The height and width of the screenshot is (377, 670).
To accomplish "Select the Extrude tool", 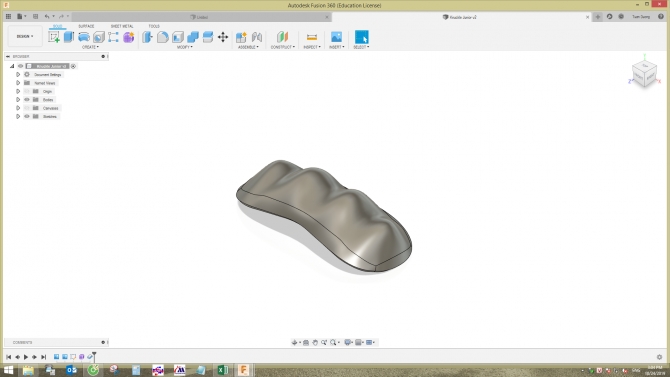I will click(x=69, y=37).
